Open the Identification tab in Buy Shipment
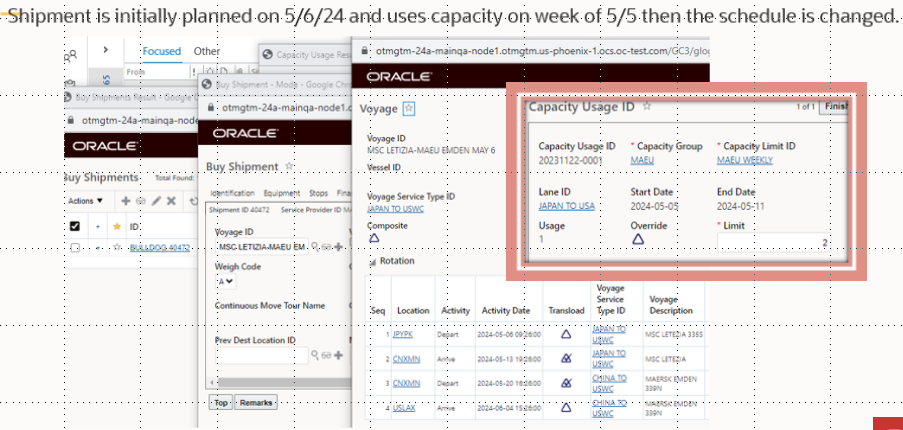903x430 pixels. [232, 193]
